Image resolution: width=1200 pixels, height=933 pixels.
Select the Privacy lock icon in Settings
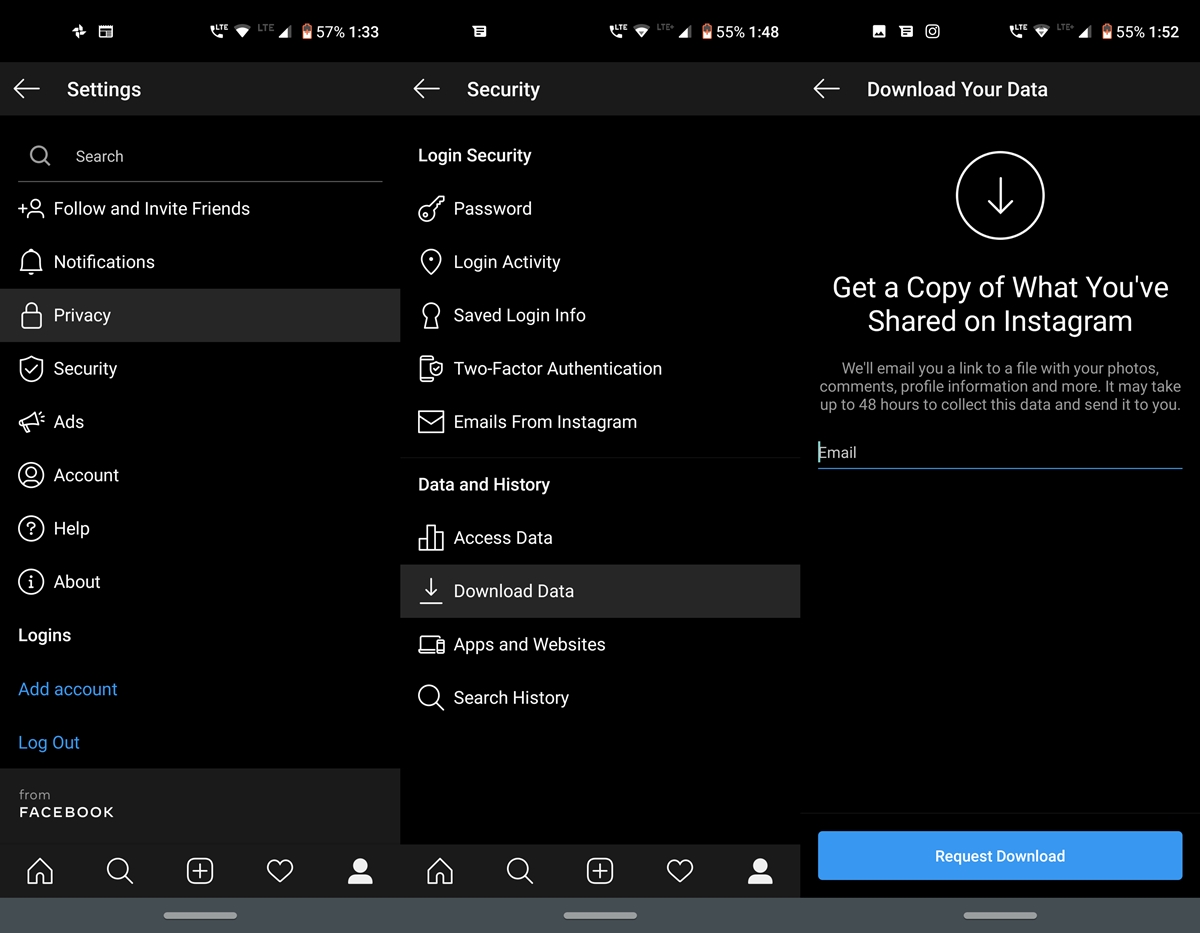31,315
